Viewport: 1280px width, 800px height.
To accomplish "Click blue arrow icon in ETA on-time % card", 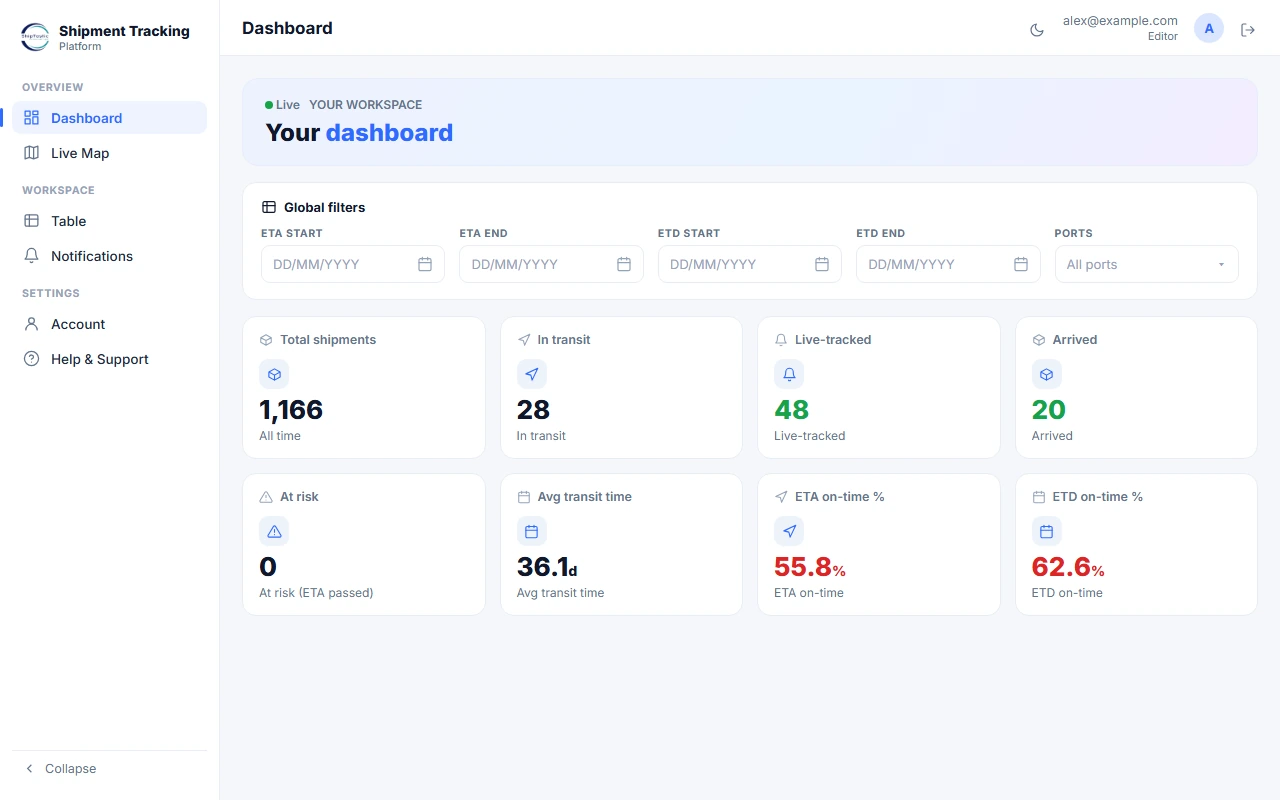I will pyautogui.click(x=789, y=532).
